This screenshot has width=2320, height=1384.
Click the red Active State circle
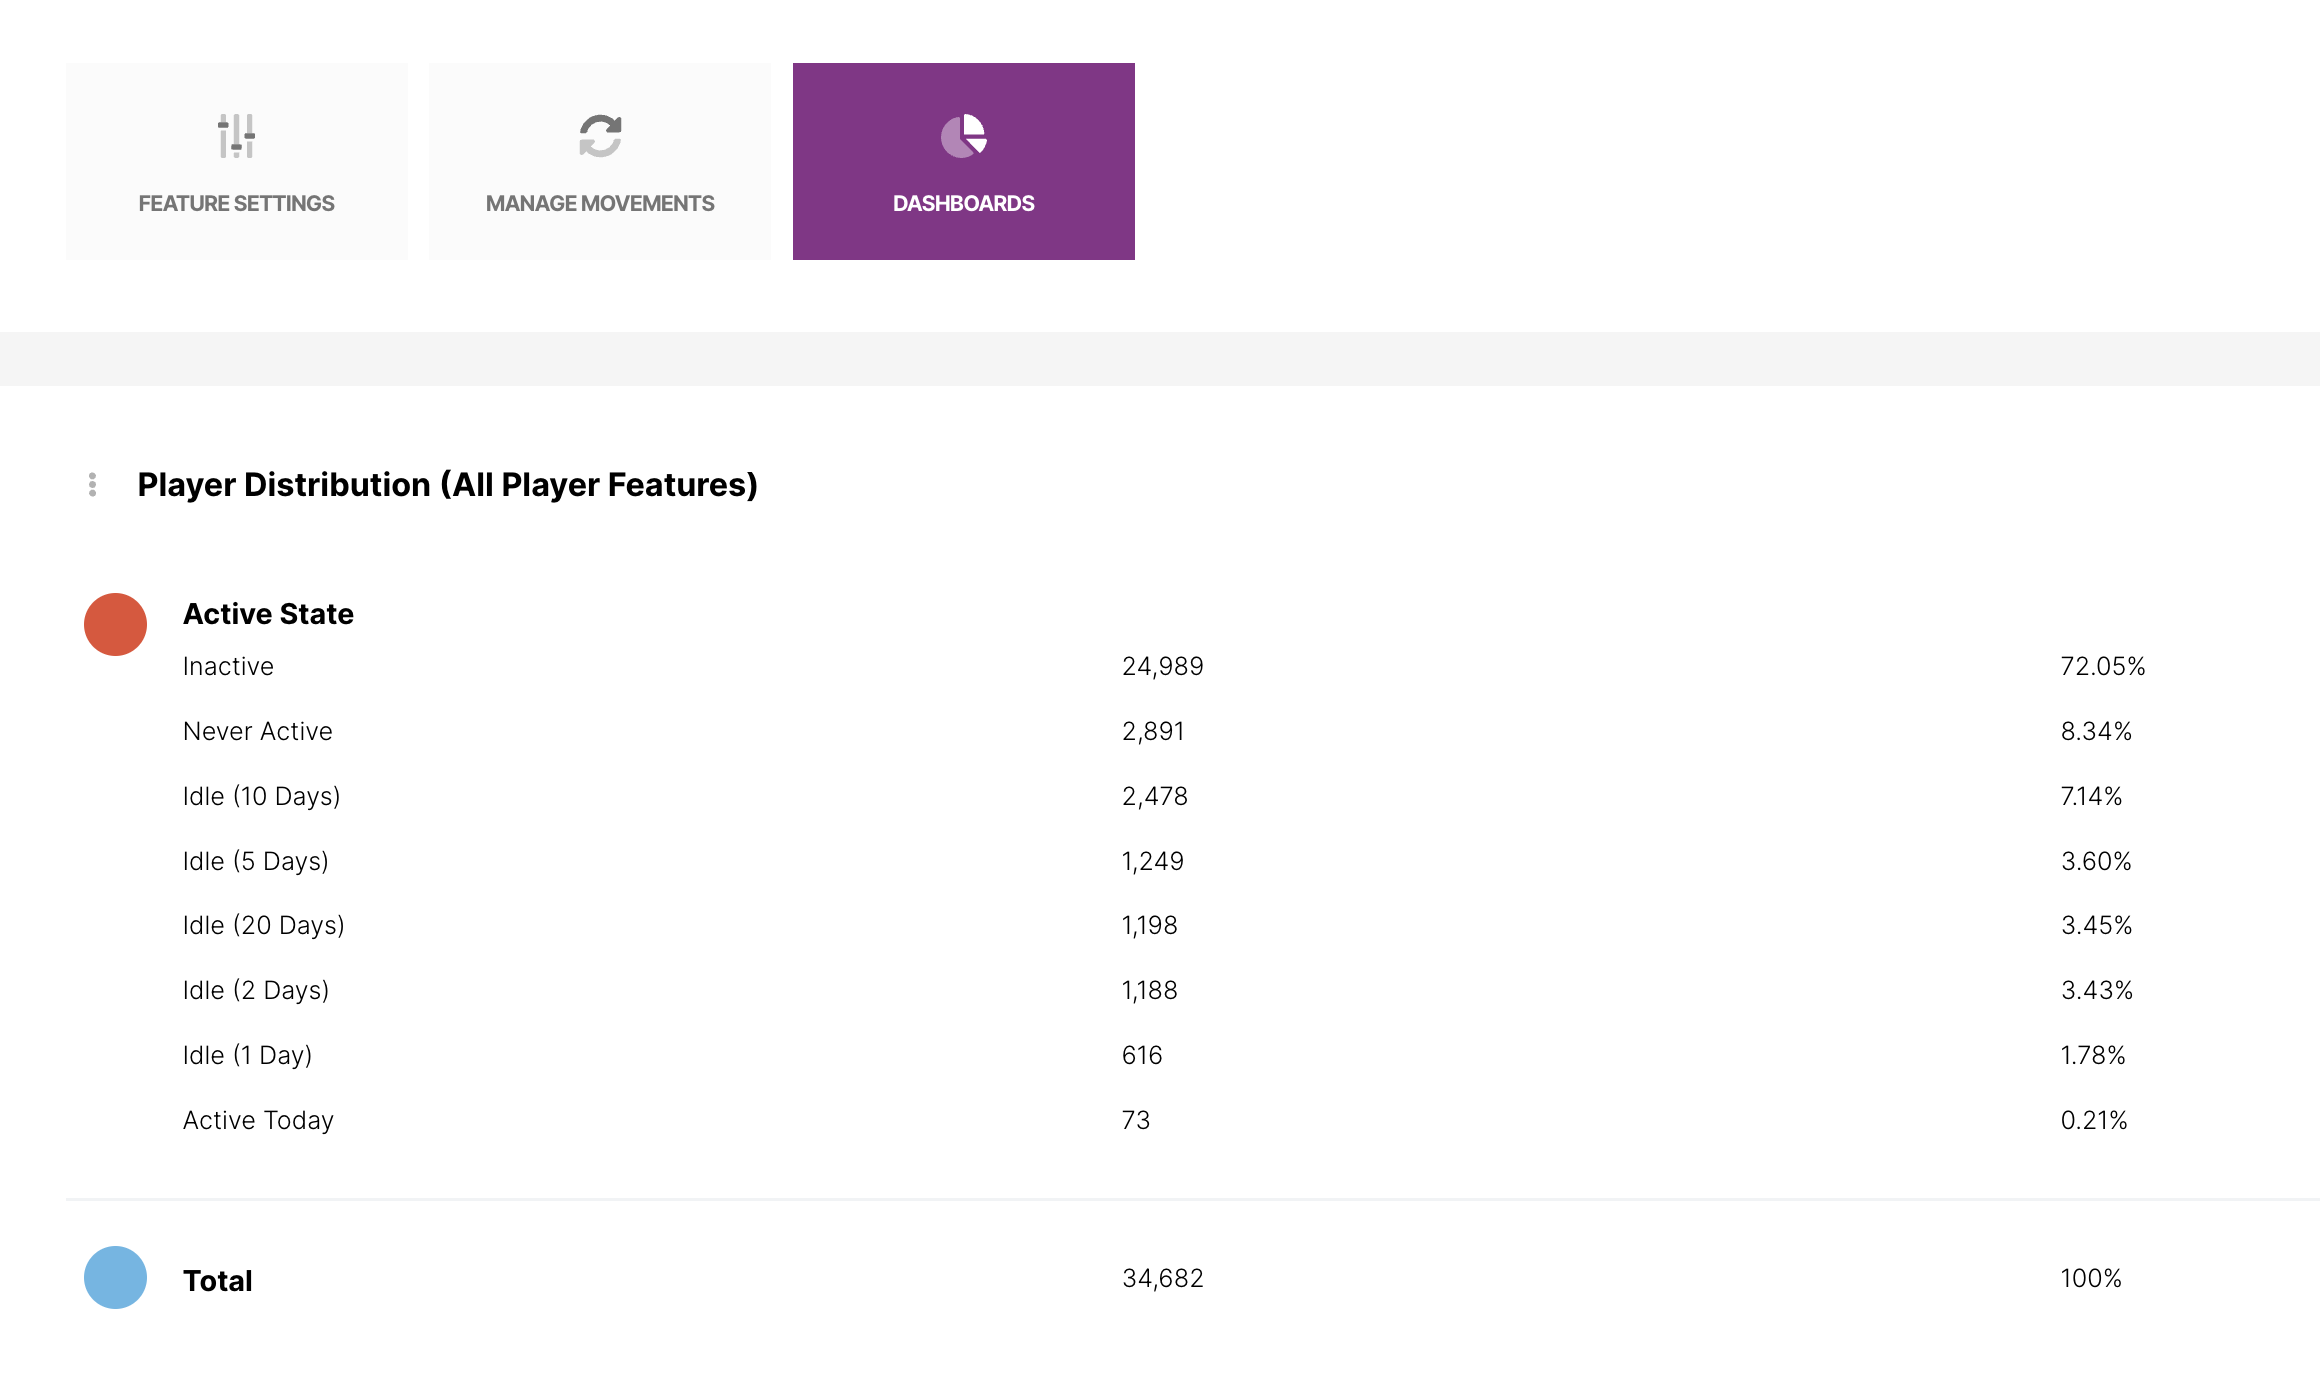(115, 624)
